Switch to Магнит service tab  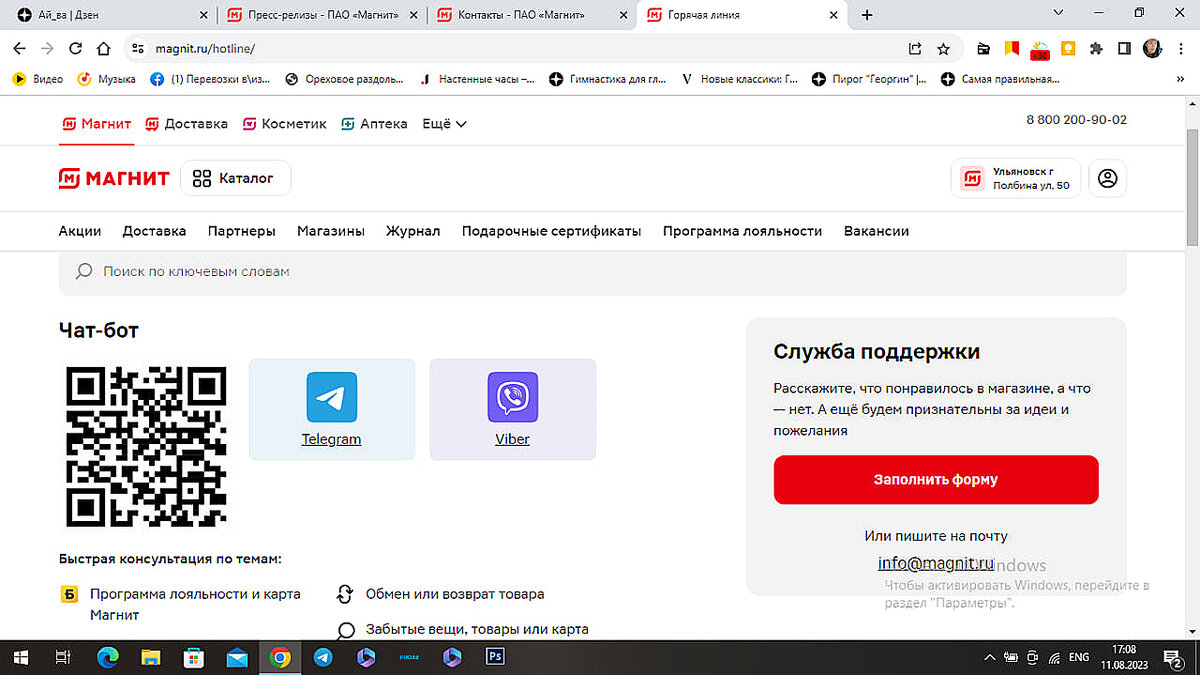click(x=96, y=124)
